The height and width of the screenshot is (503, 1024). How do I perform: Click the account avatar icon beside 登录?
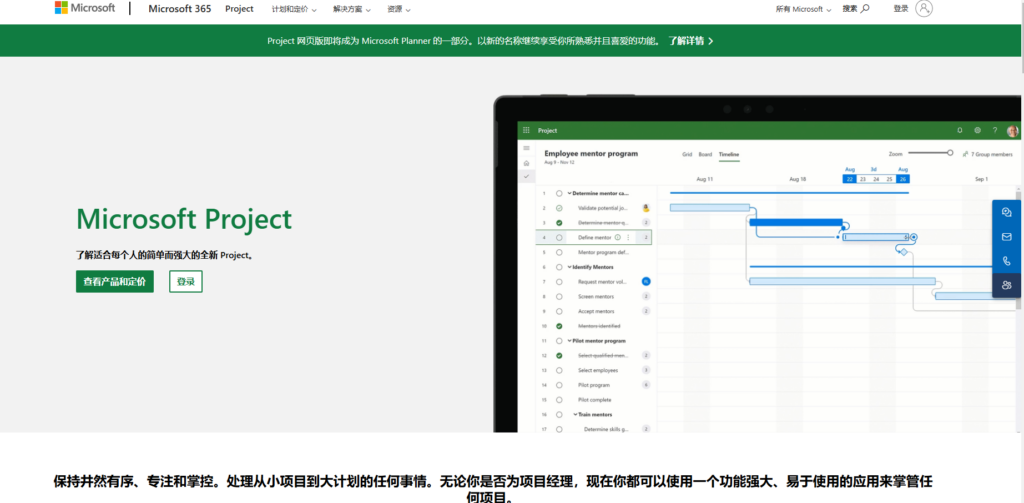tap(924, 8)
